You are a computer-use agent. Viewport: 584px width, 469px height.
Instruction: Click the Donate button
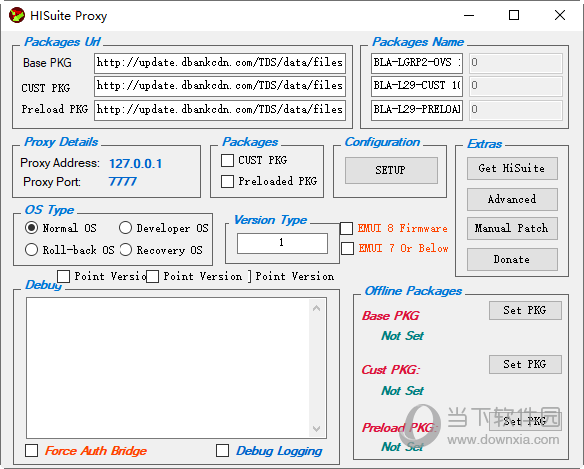coord(512,259)
